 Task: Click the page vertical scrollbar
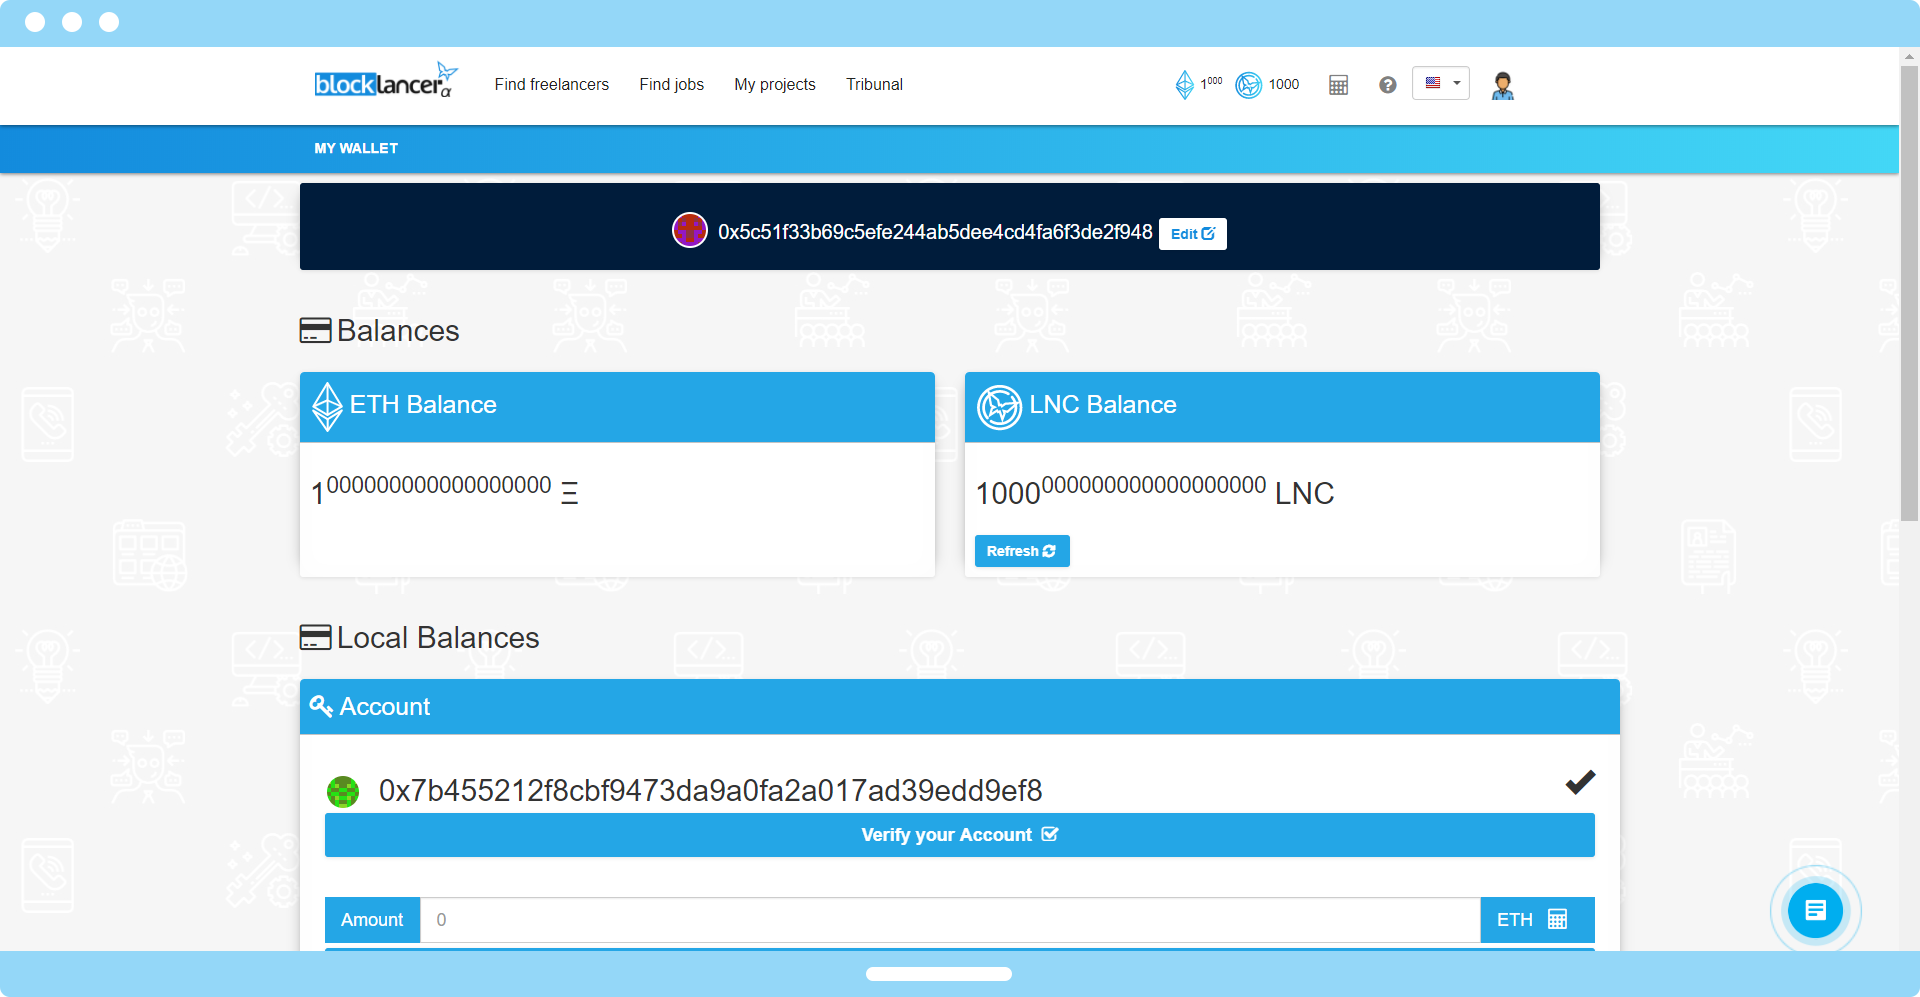1909,293
